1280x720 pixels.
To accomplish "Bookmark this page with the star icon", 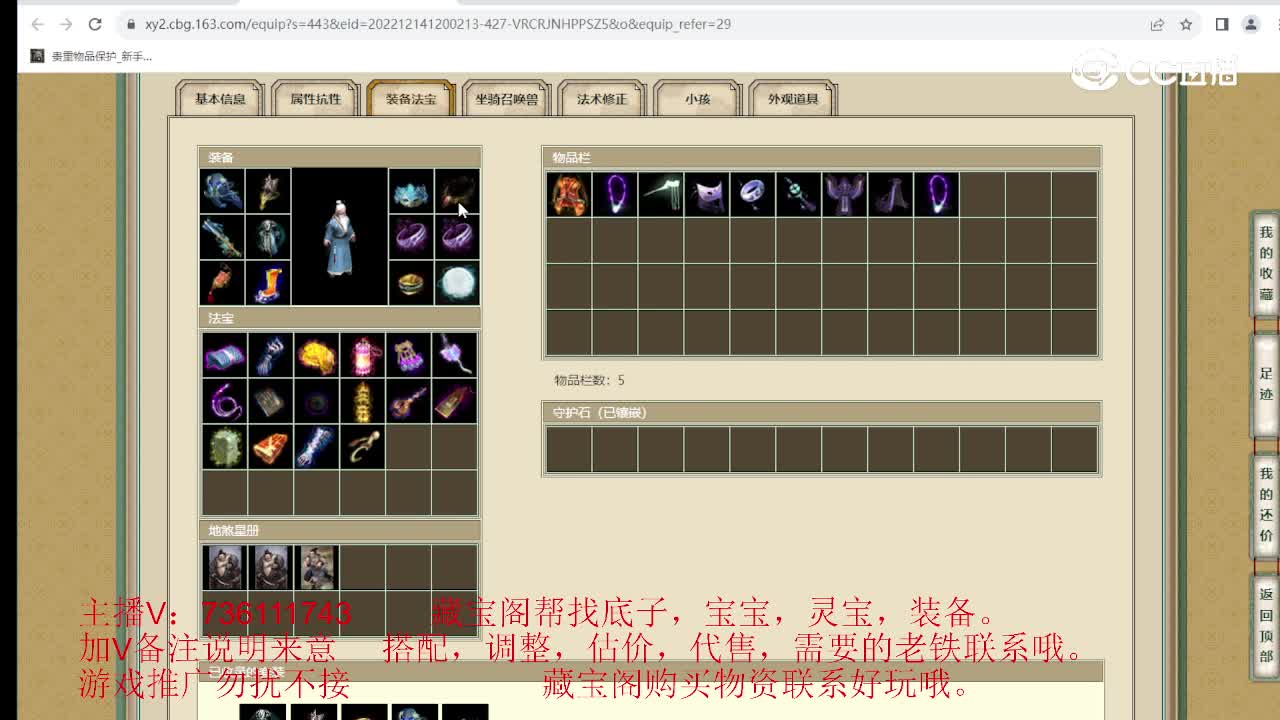I will (1186, 24).
